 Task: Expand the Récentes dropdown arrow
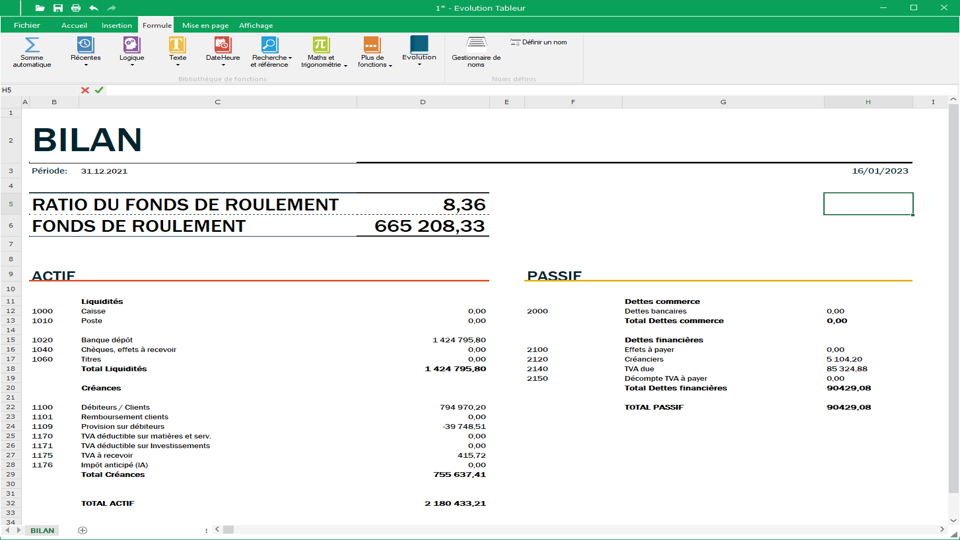86,65
